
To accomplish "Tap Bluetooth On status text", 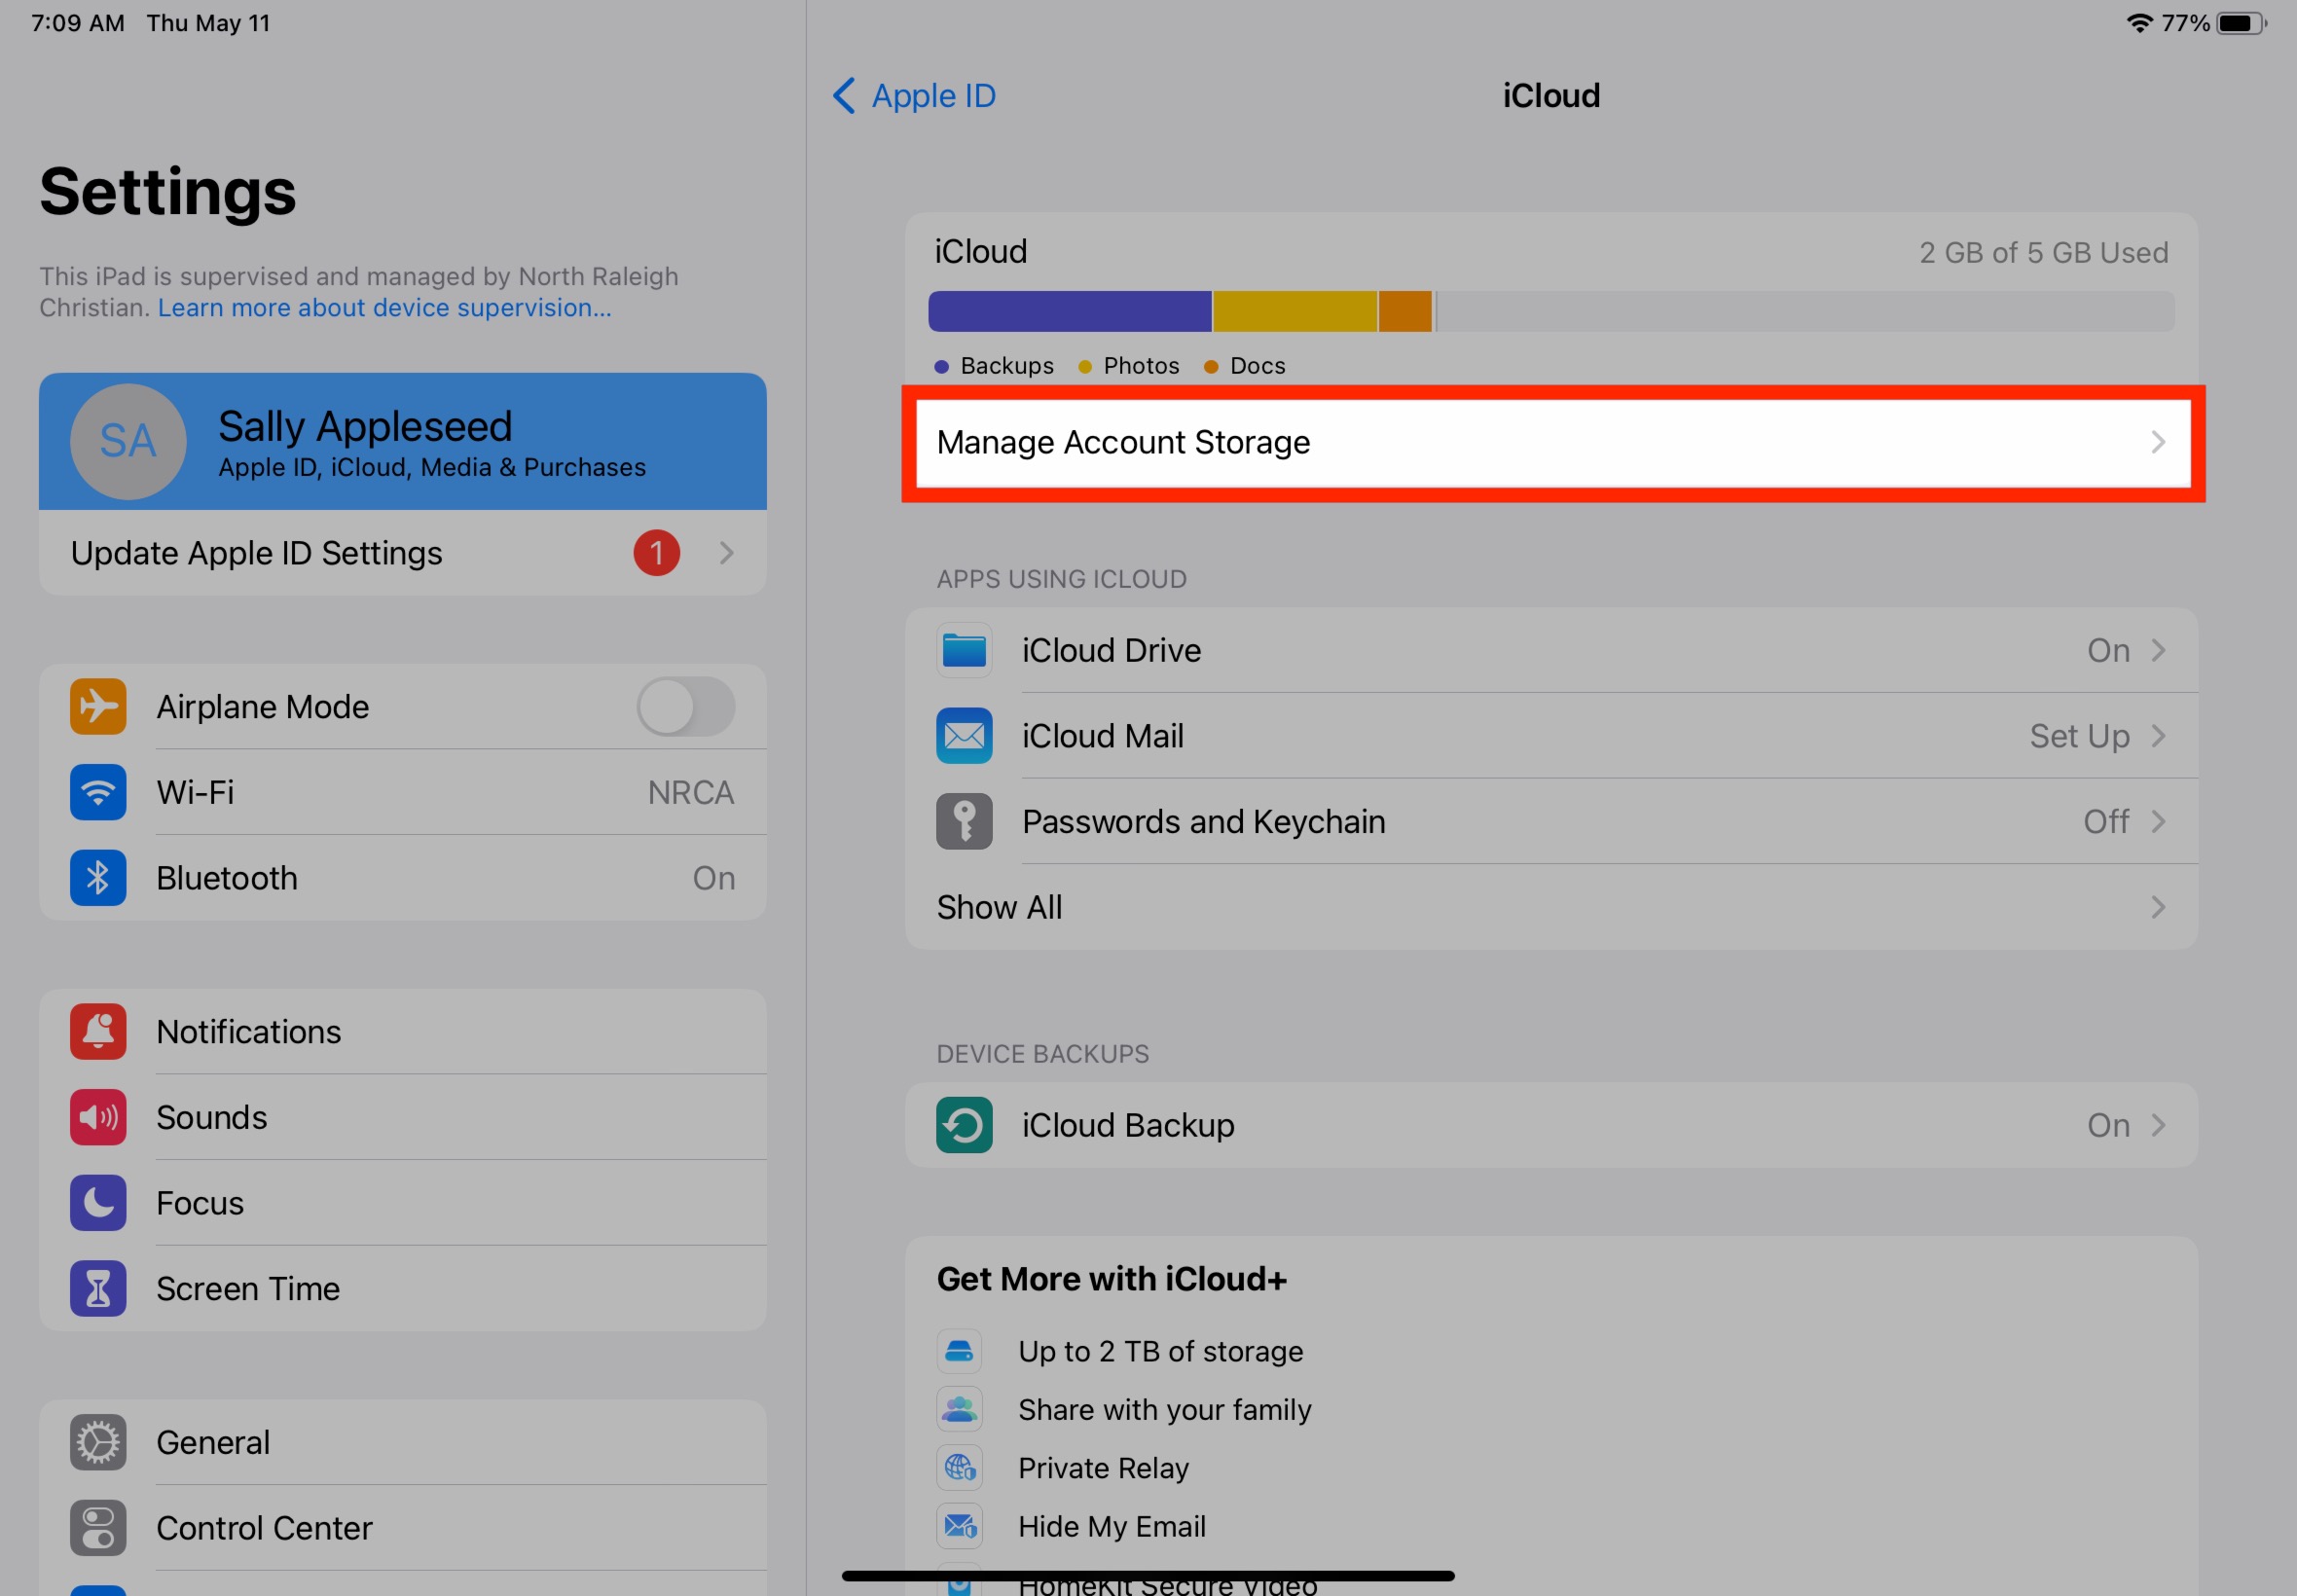I will [714, 877].
